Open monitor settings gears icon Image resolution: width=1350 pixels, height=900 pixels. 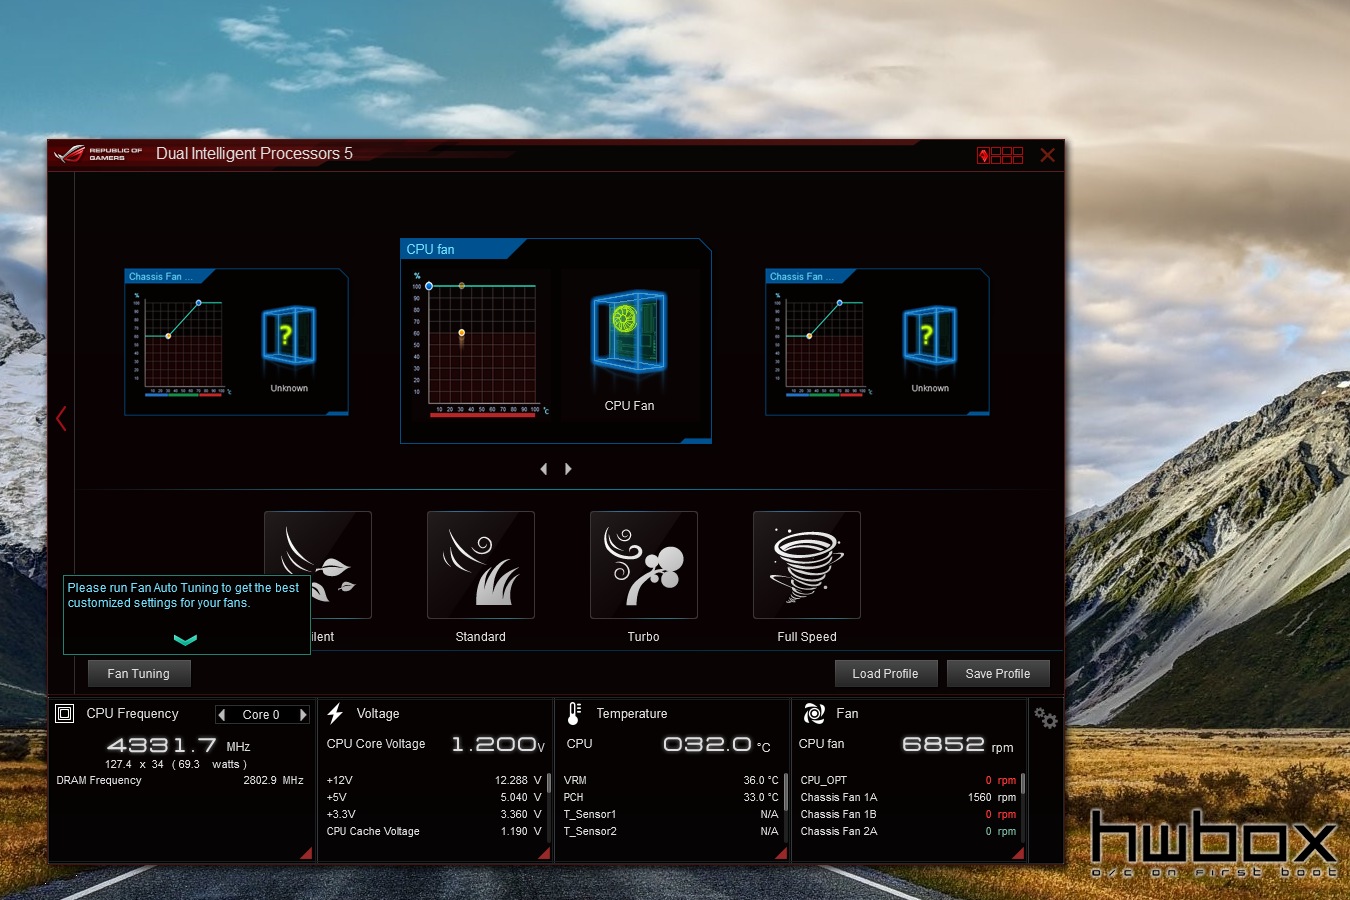click(x=1046, y=718)
